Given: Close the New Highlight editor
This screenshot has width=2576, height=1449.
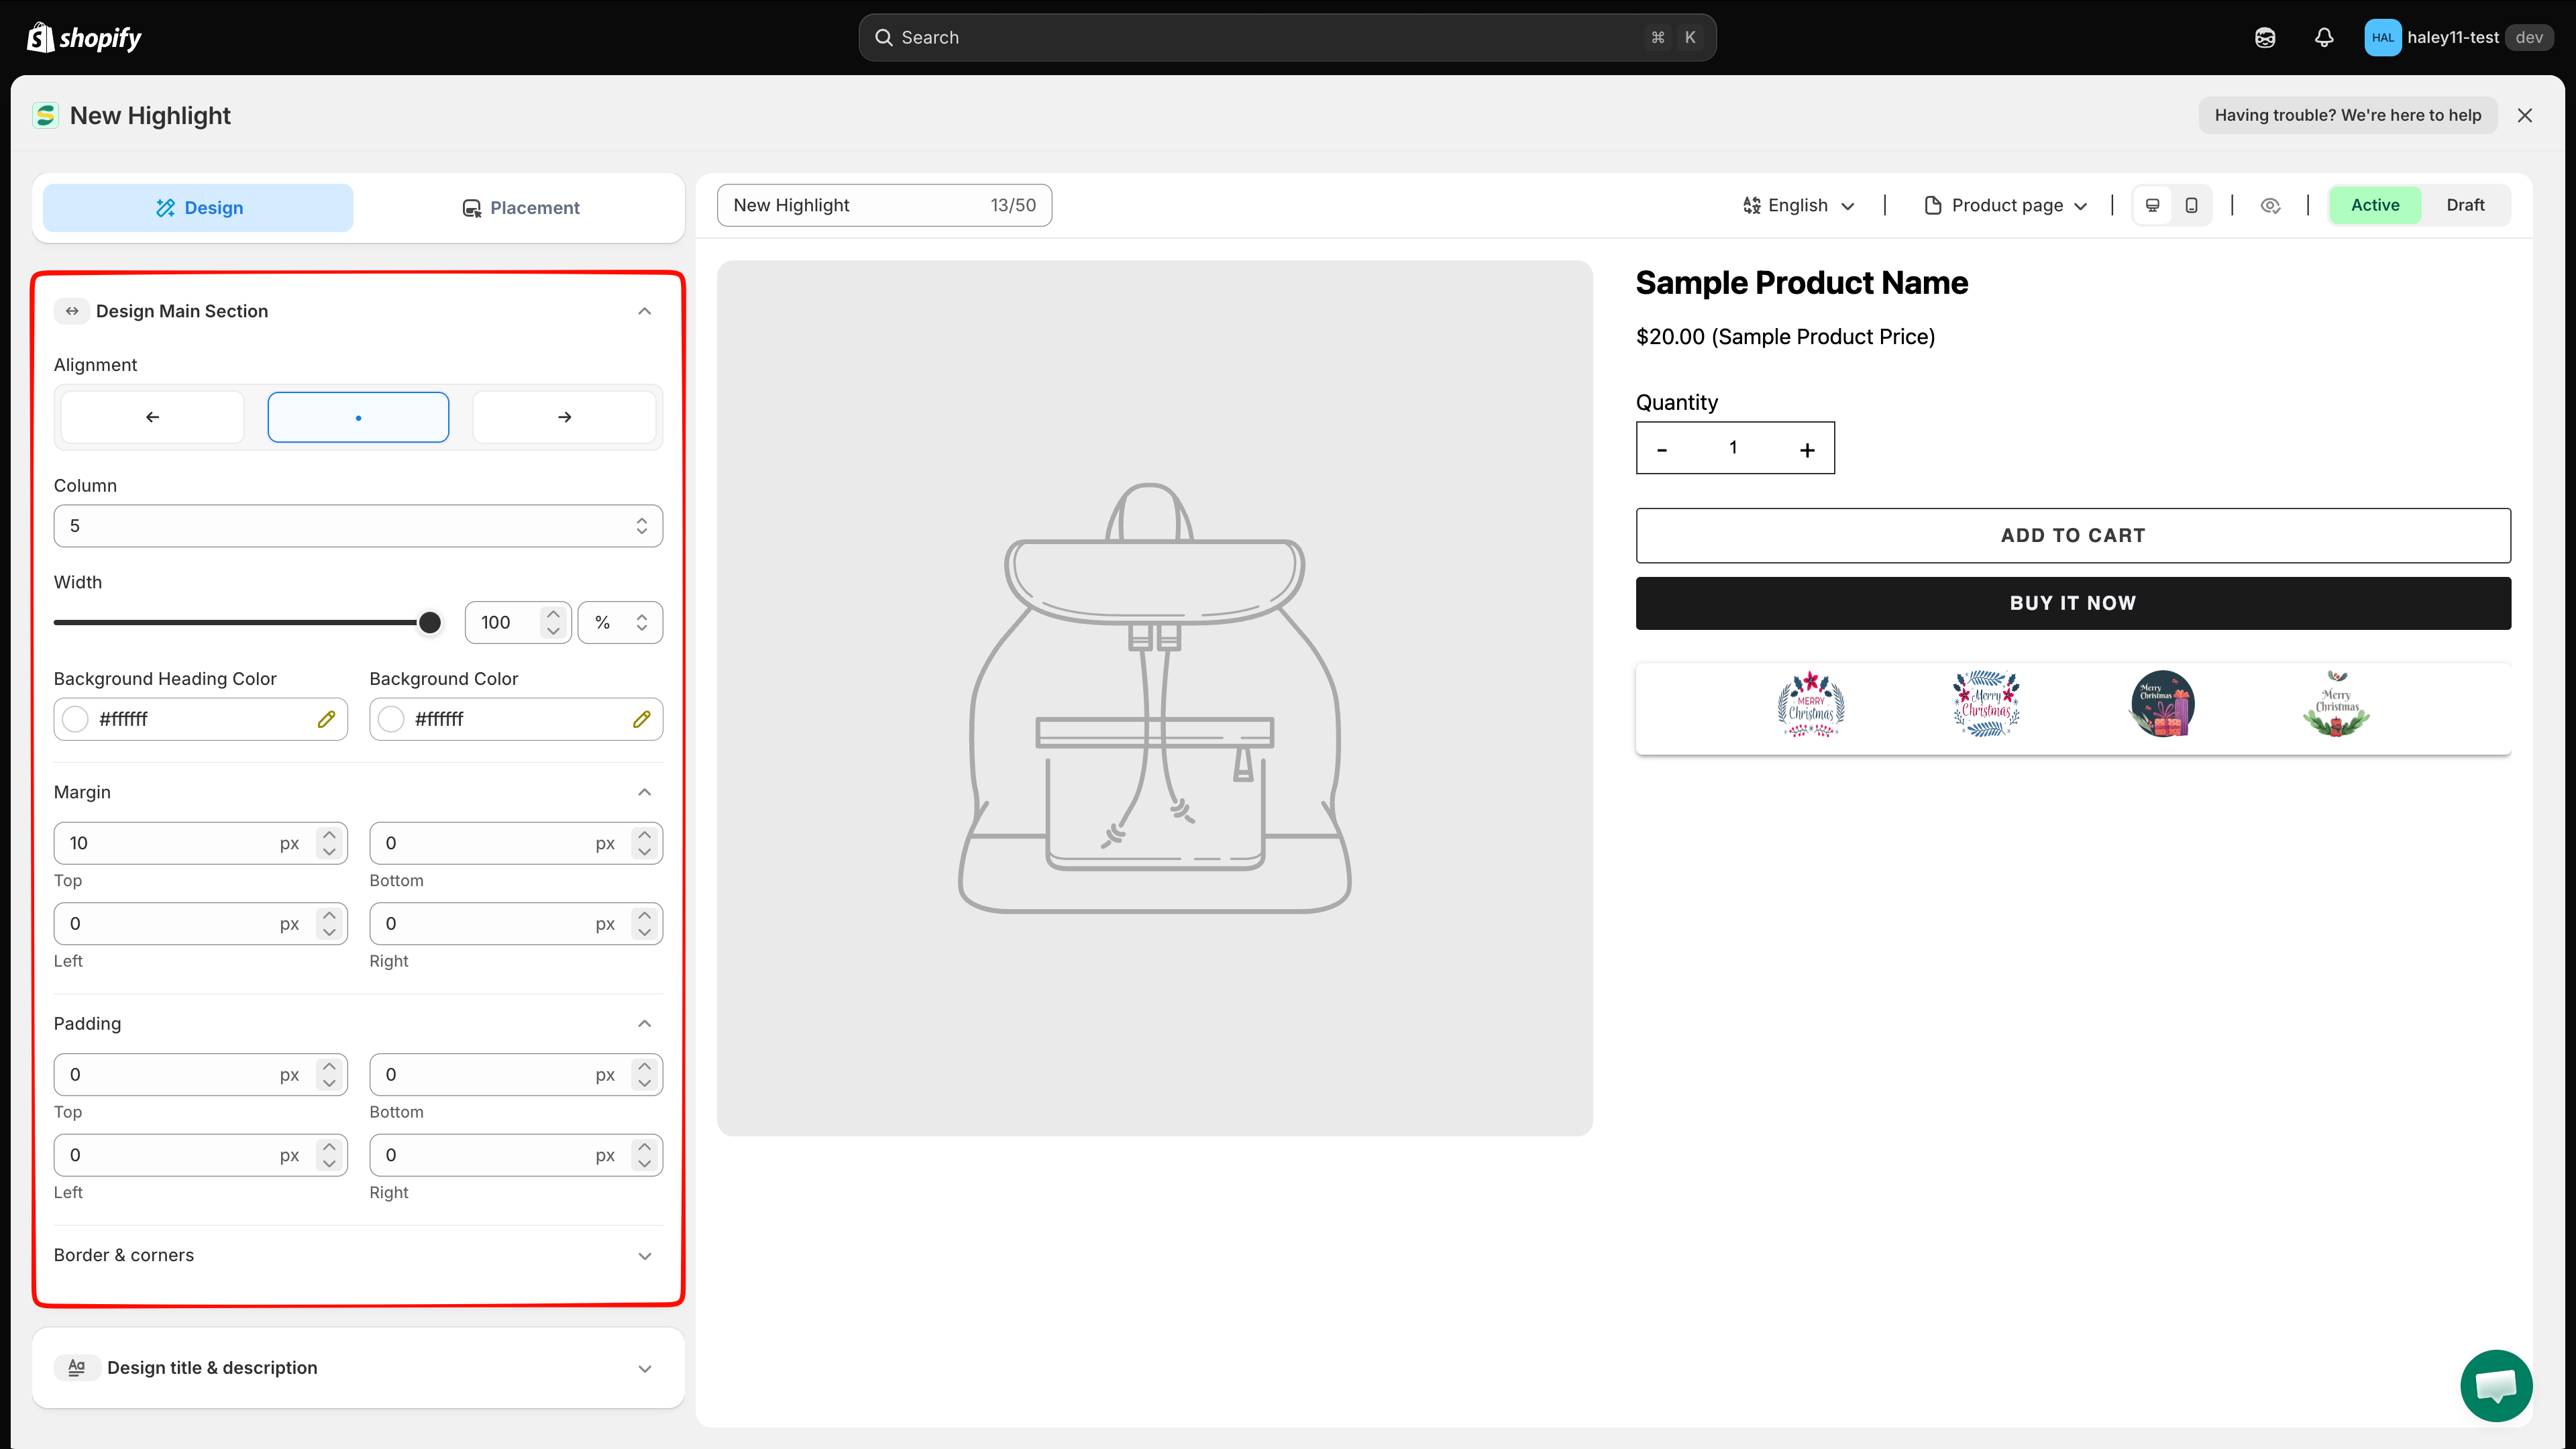Looking at the screenshot, I should [2525, 115].
